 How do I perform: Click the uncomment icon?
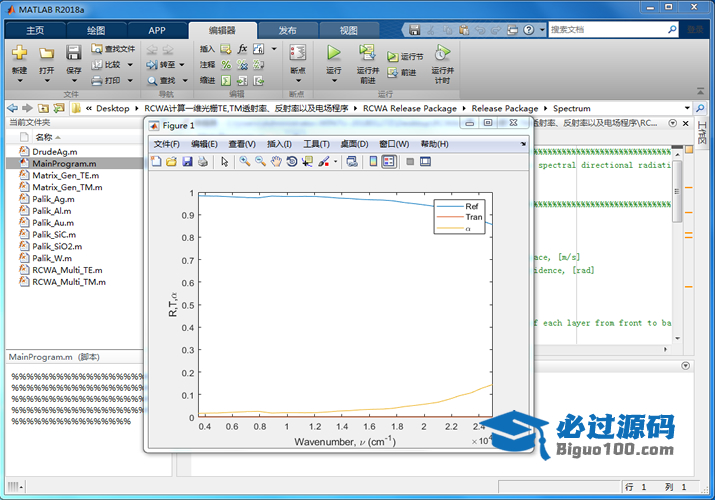point(242,65)
